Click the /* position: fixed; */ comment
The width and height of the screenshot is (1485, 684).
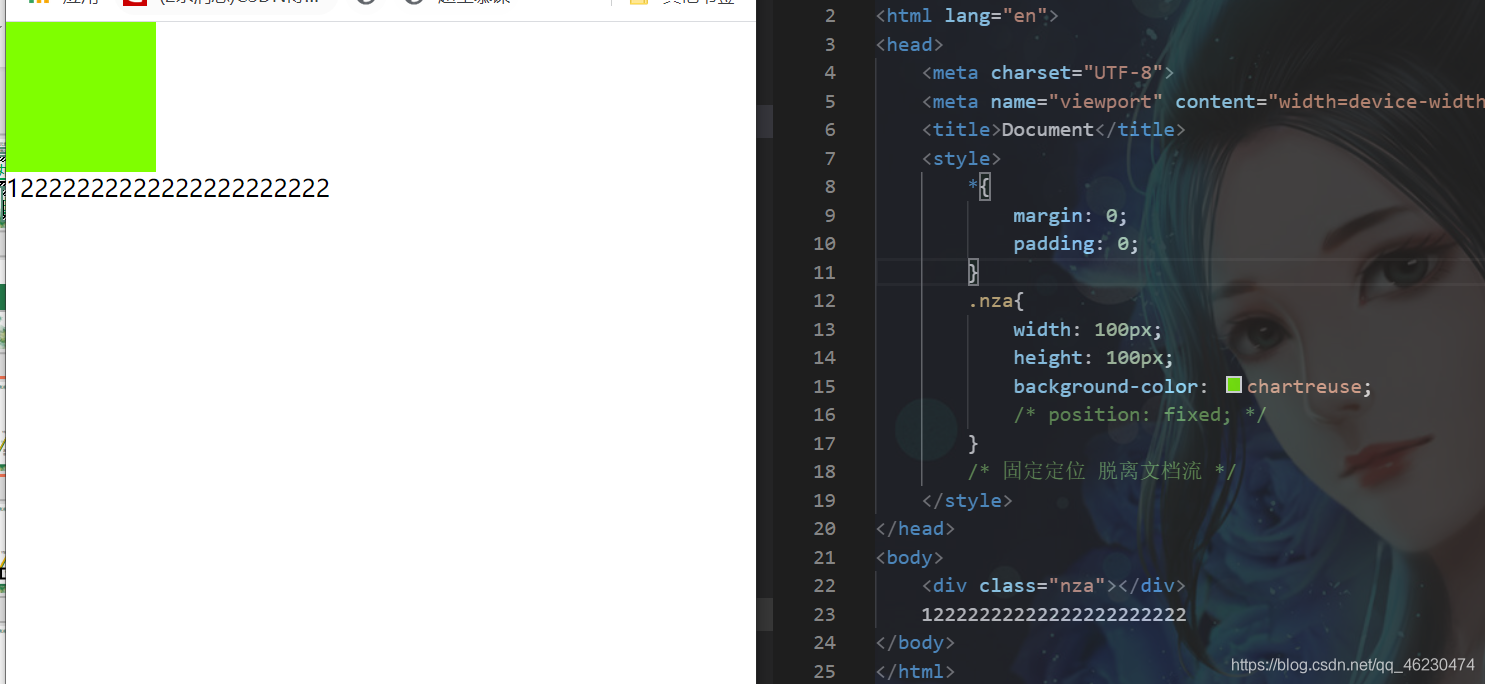[x=1140, y=414]
